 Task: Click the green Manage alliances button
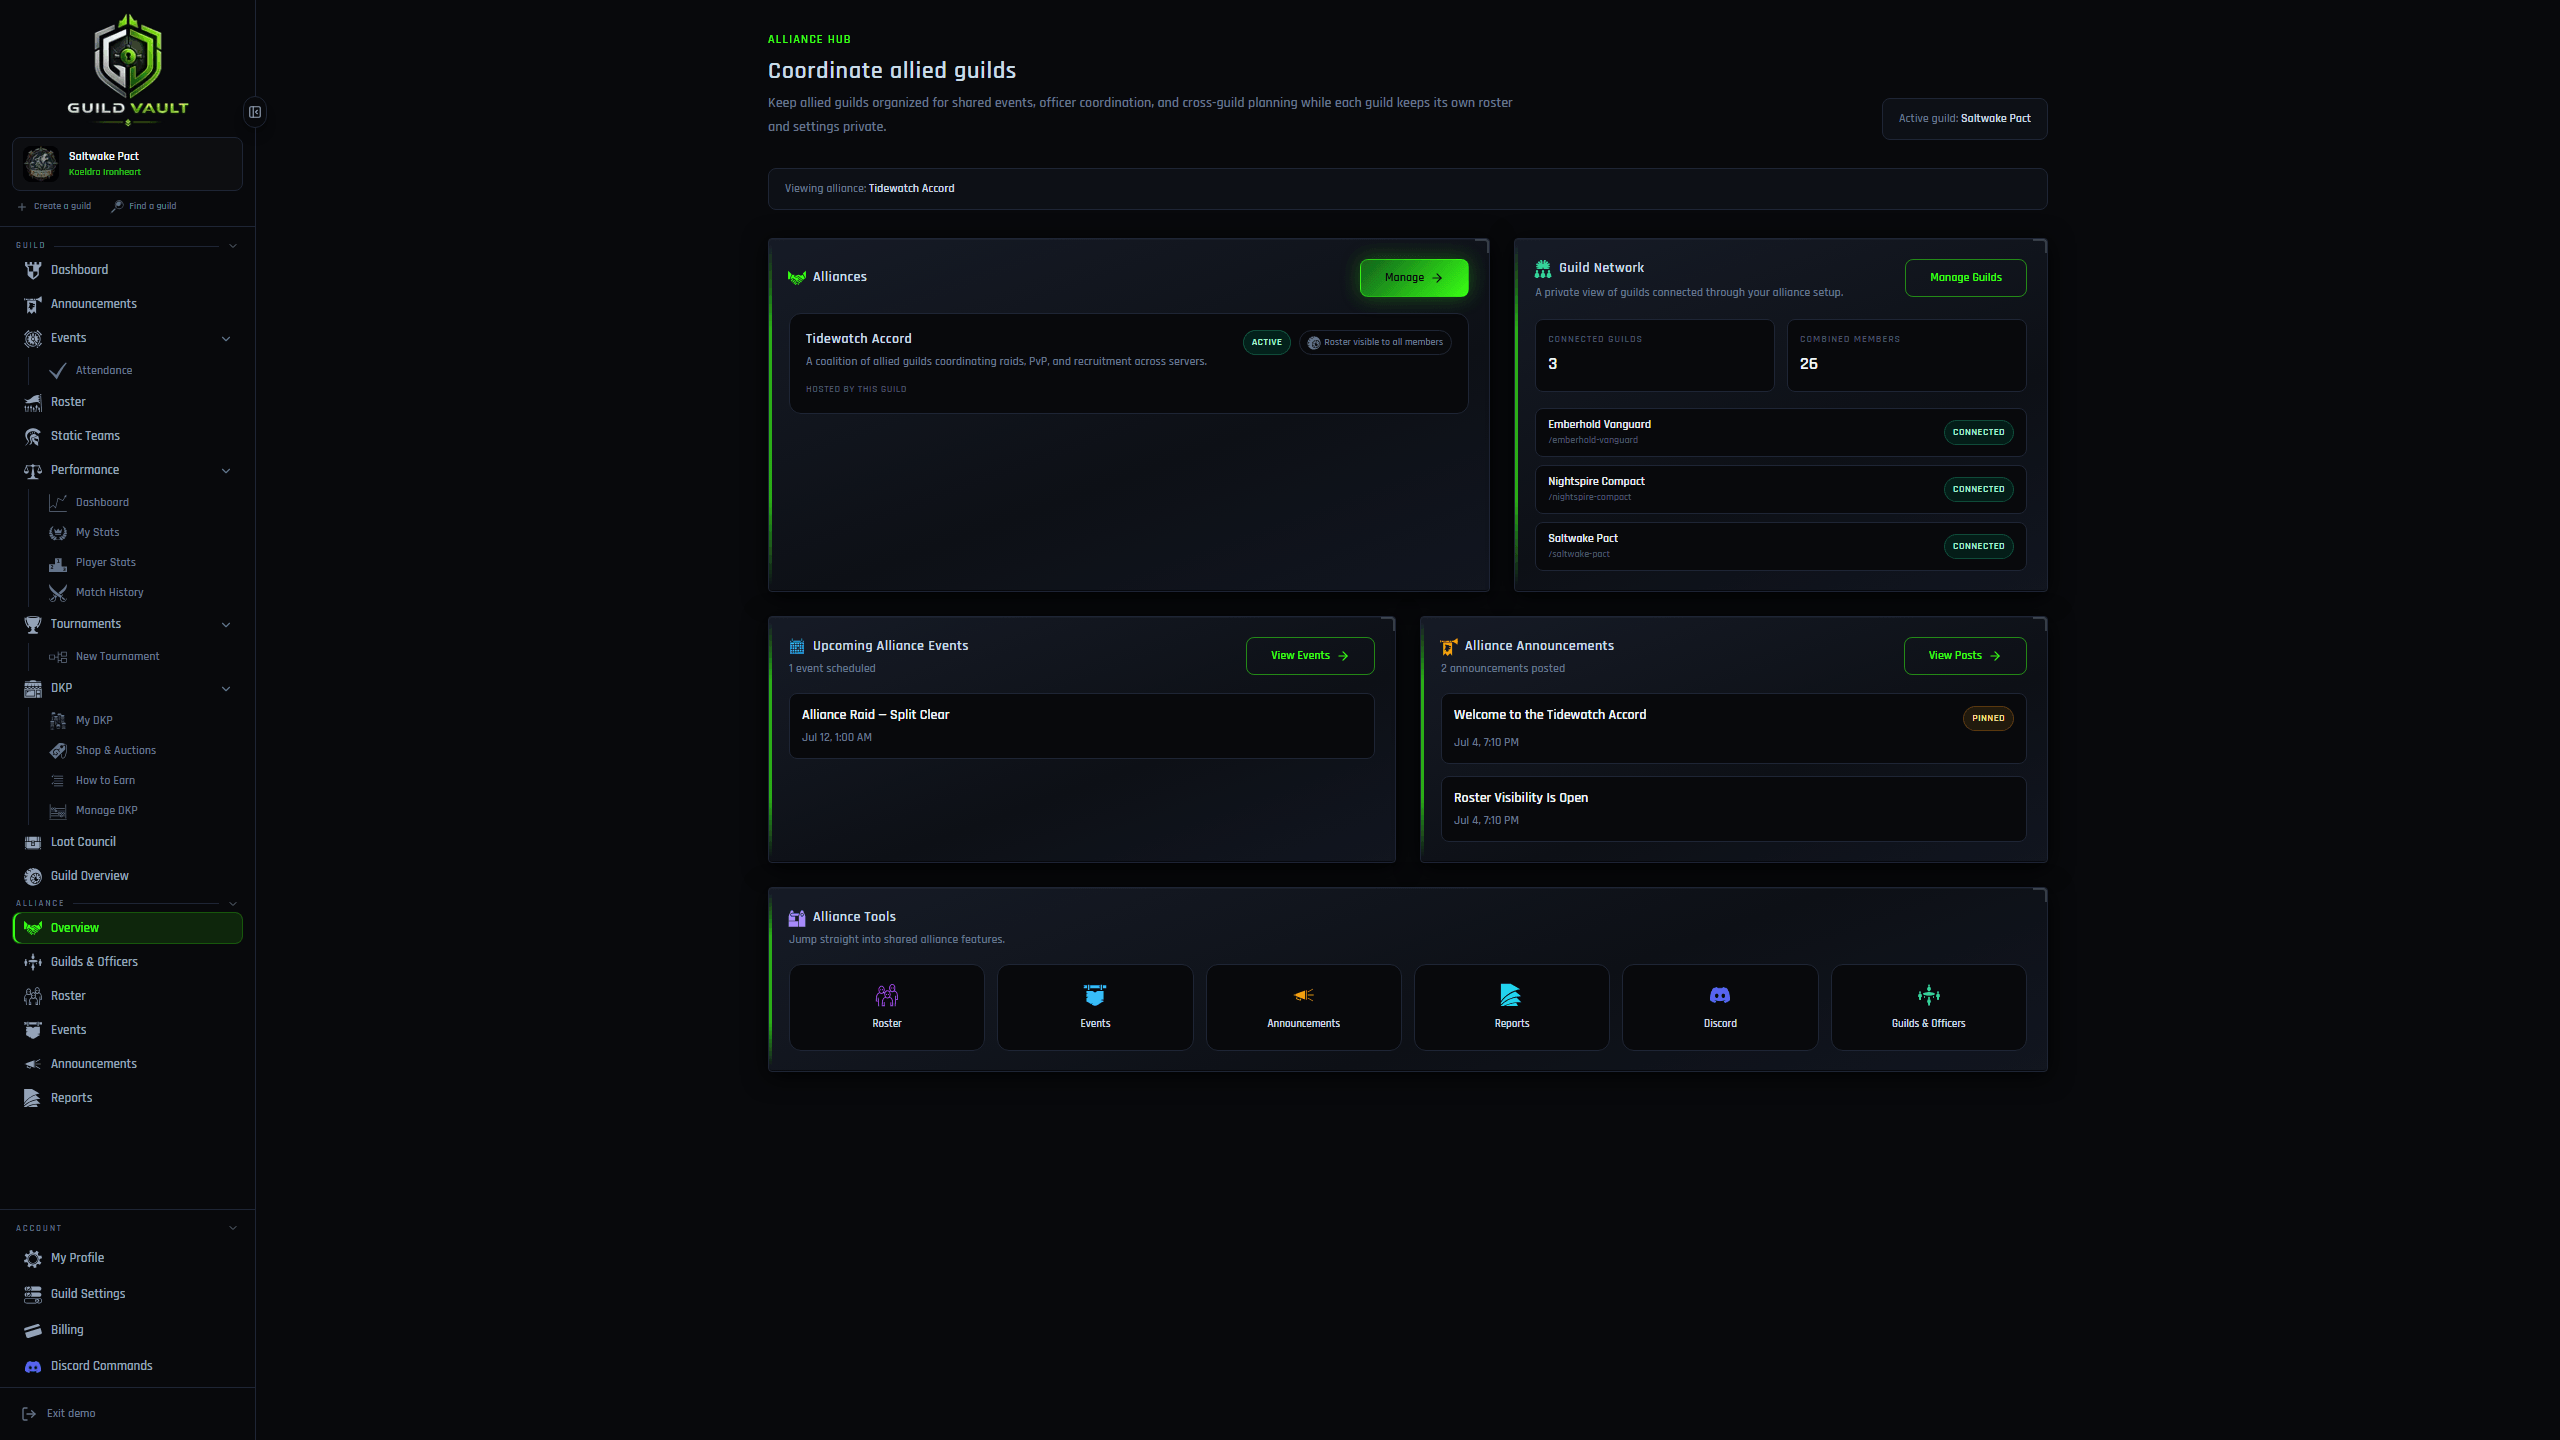point(1414,278)
